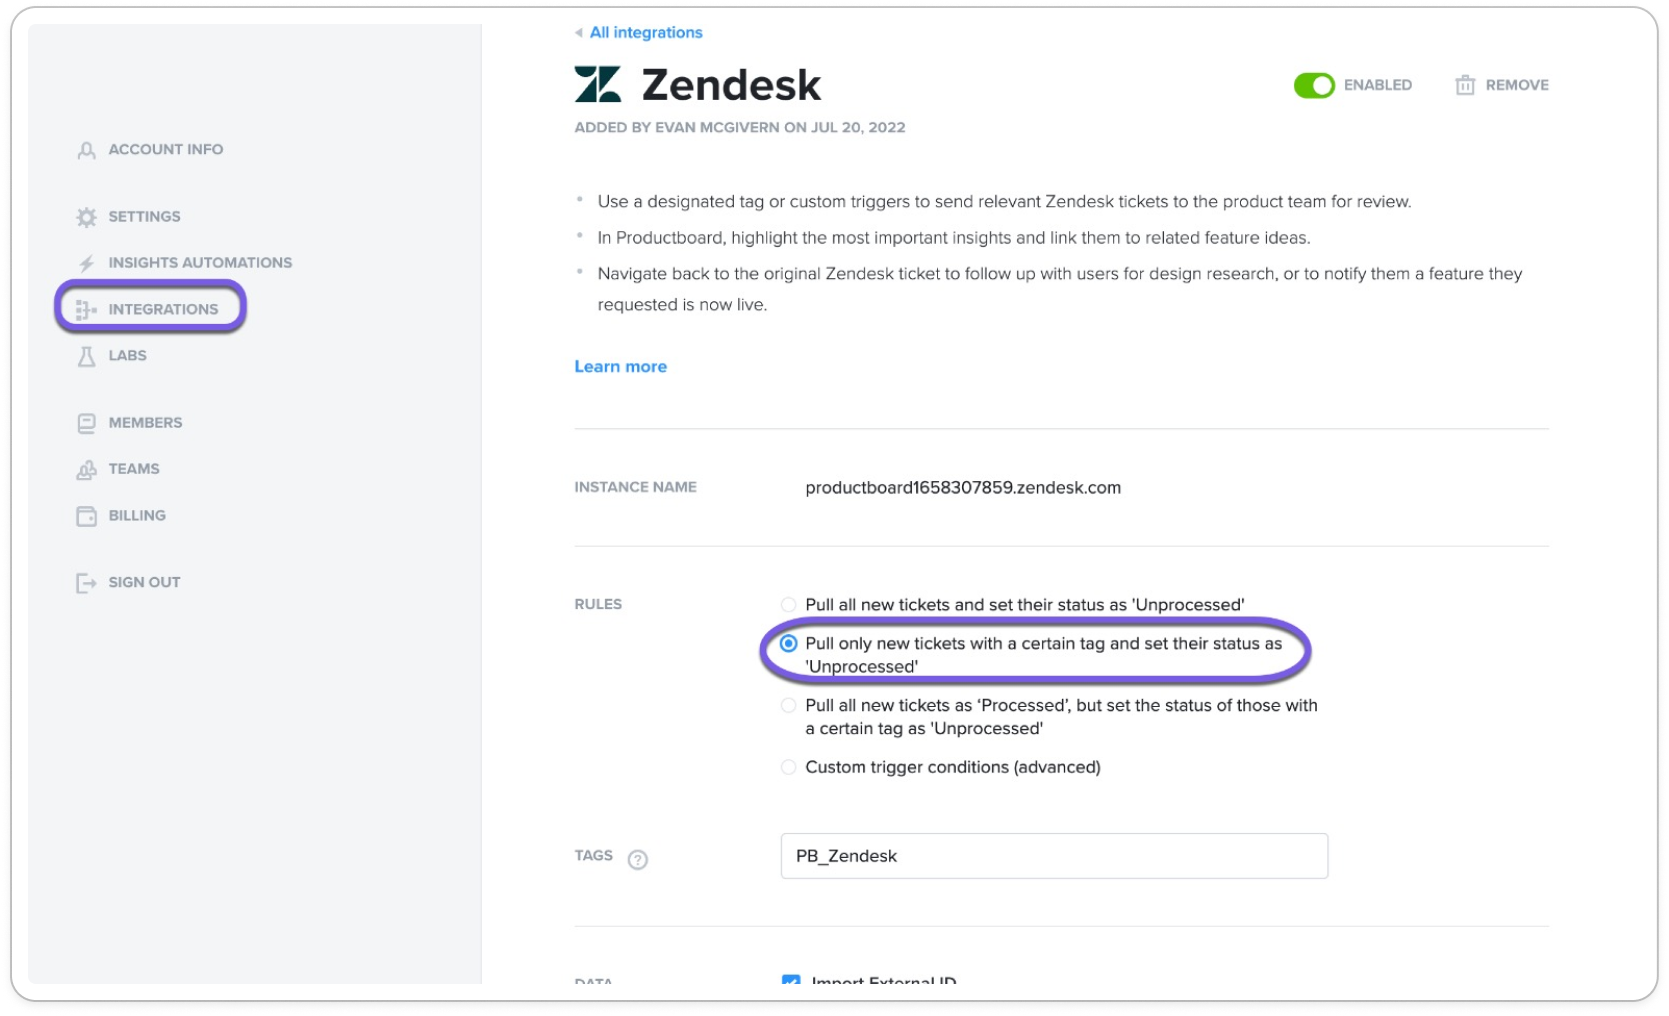1669x1016 pixels.
Task: Click the Tags field containing PB_Zendesk
Action: [1054, 856]
